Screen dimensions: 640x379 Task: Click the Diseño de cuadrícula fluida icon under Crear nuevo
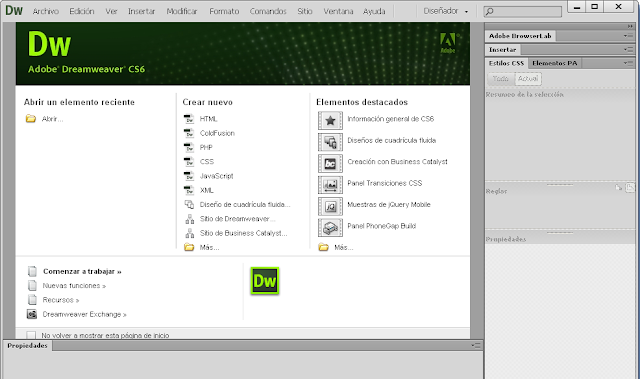pyautogui.click(x=189, y=204)
